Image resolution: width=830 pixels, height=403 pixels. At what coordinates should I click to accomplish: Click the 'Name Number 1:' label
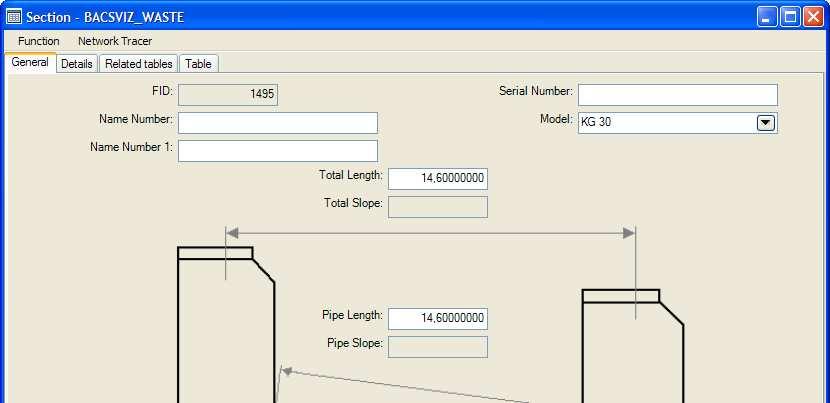[x=131, y=147]
